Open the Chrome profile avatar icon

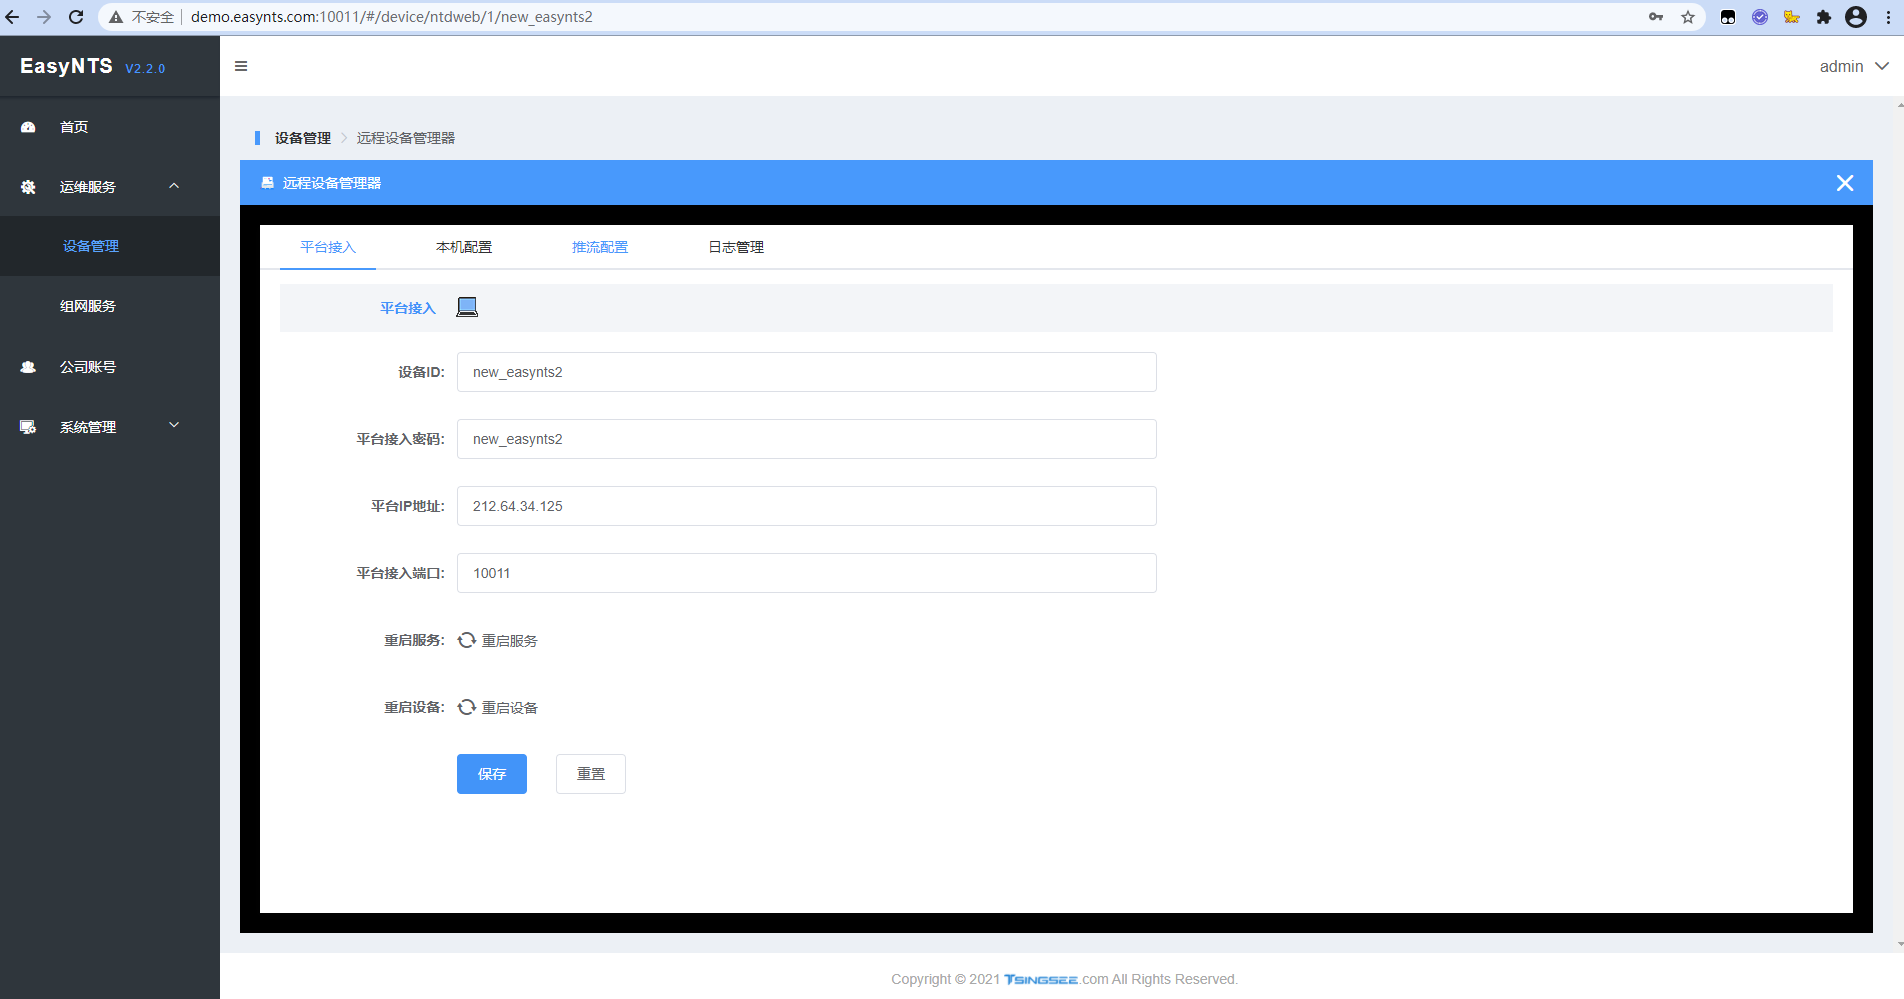pos(1856,17)
